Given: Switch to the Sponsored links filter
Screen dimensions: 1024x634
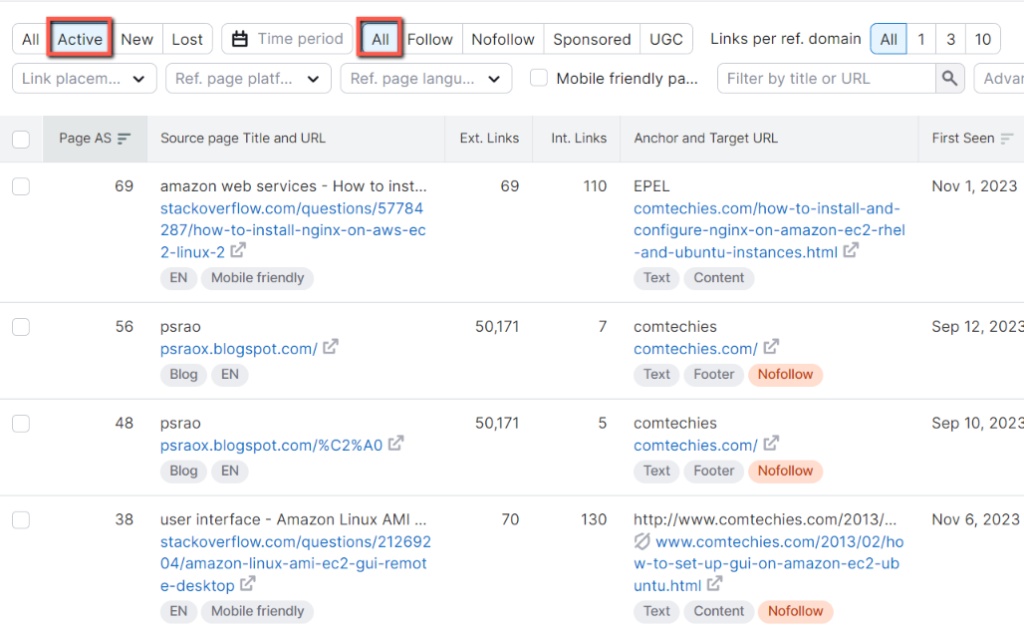Looking at the screenshot, I should click(x=591, y=38).
